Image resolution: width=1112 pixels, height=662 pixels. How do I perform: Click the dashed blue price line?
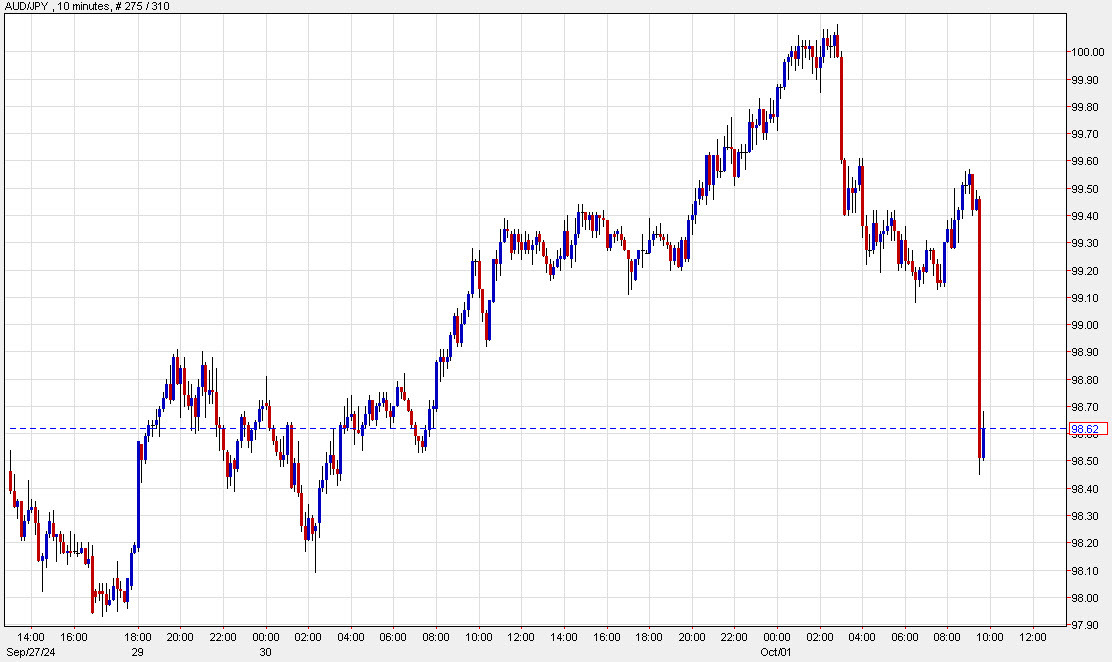[600, 427]
